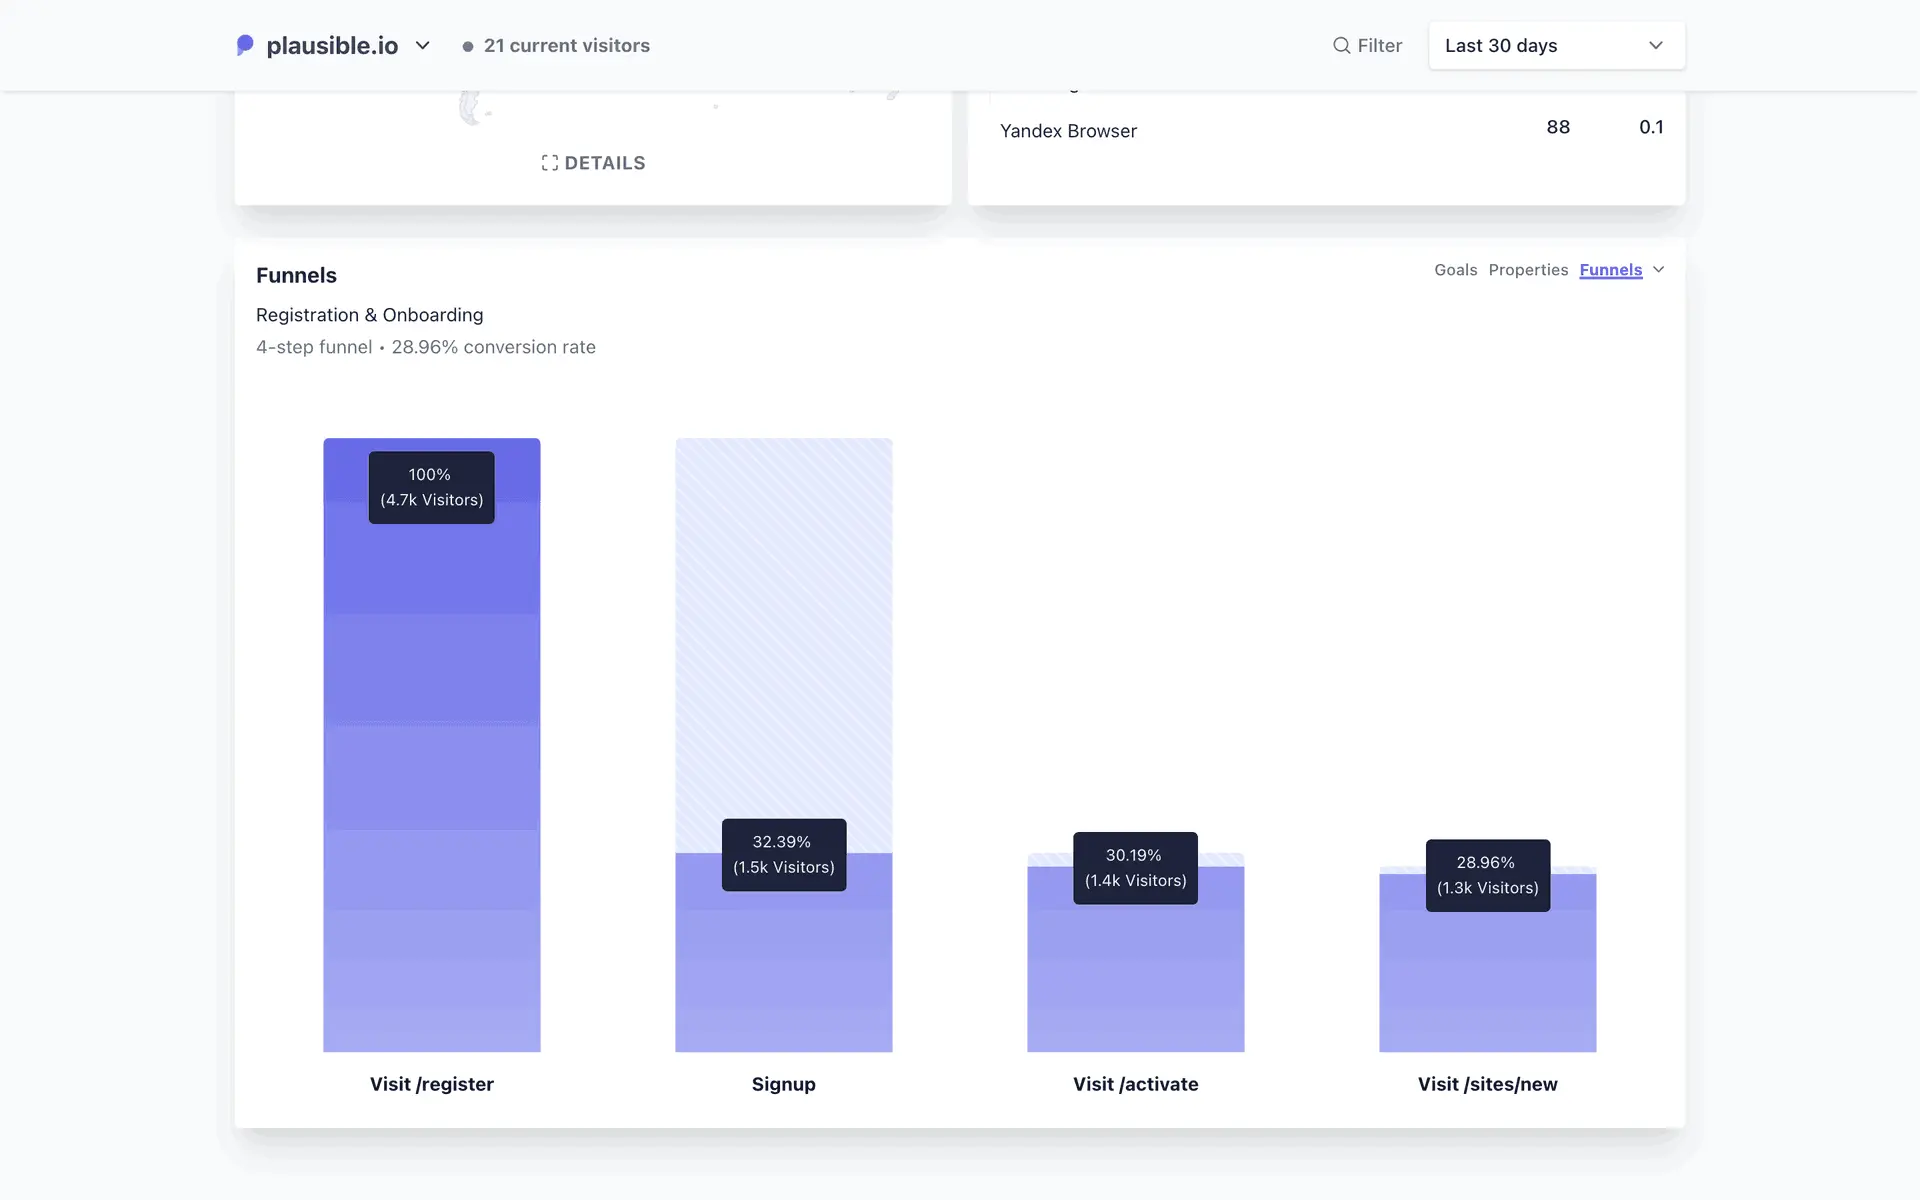
Task: Click the Filter search magnifier icon
Action: (x=1341, y=46)
